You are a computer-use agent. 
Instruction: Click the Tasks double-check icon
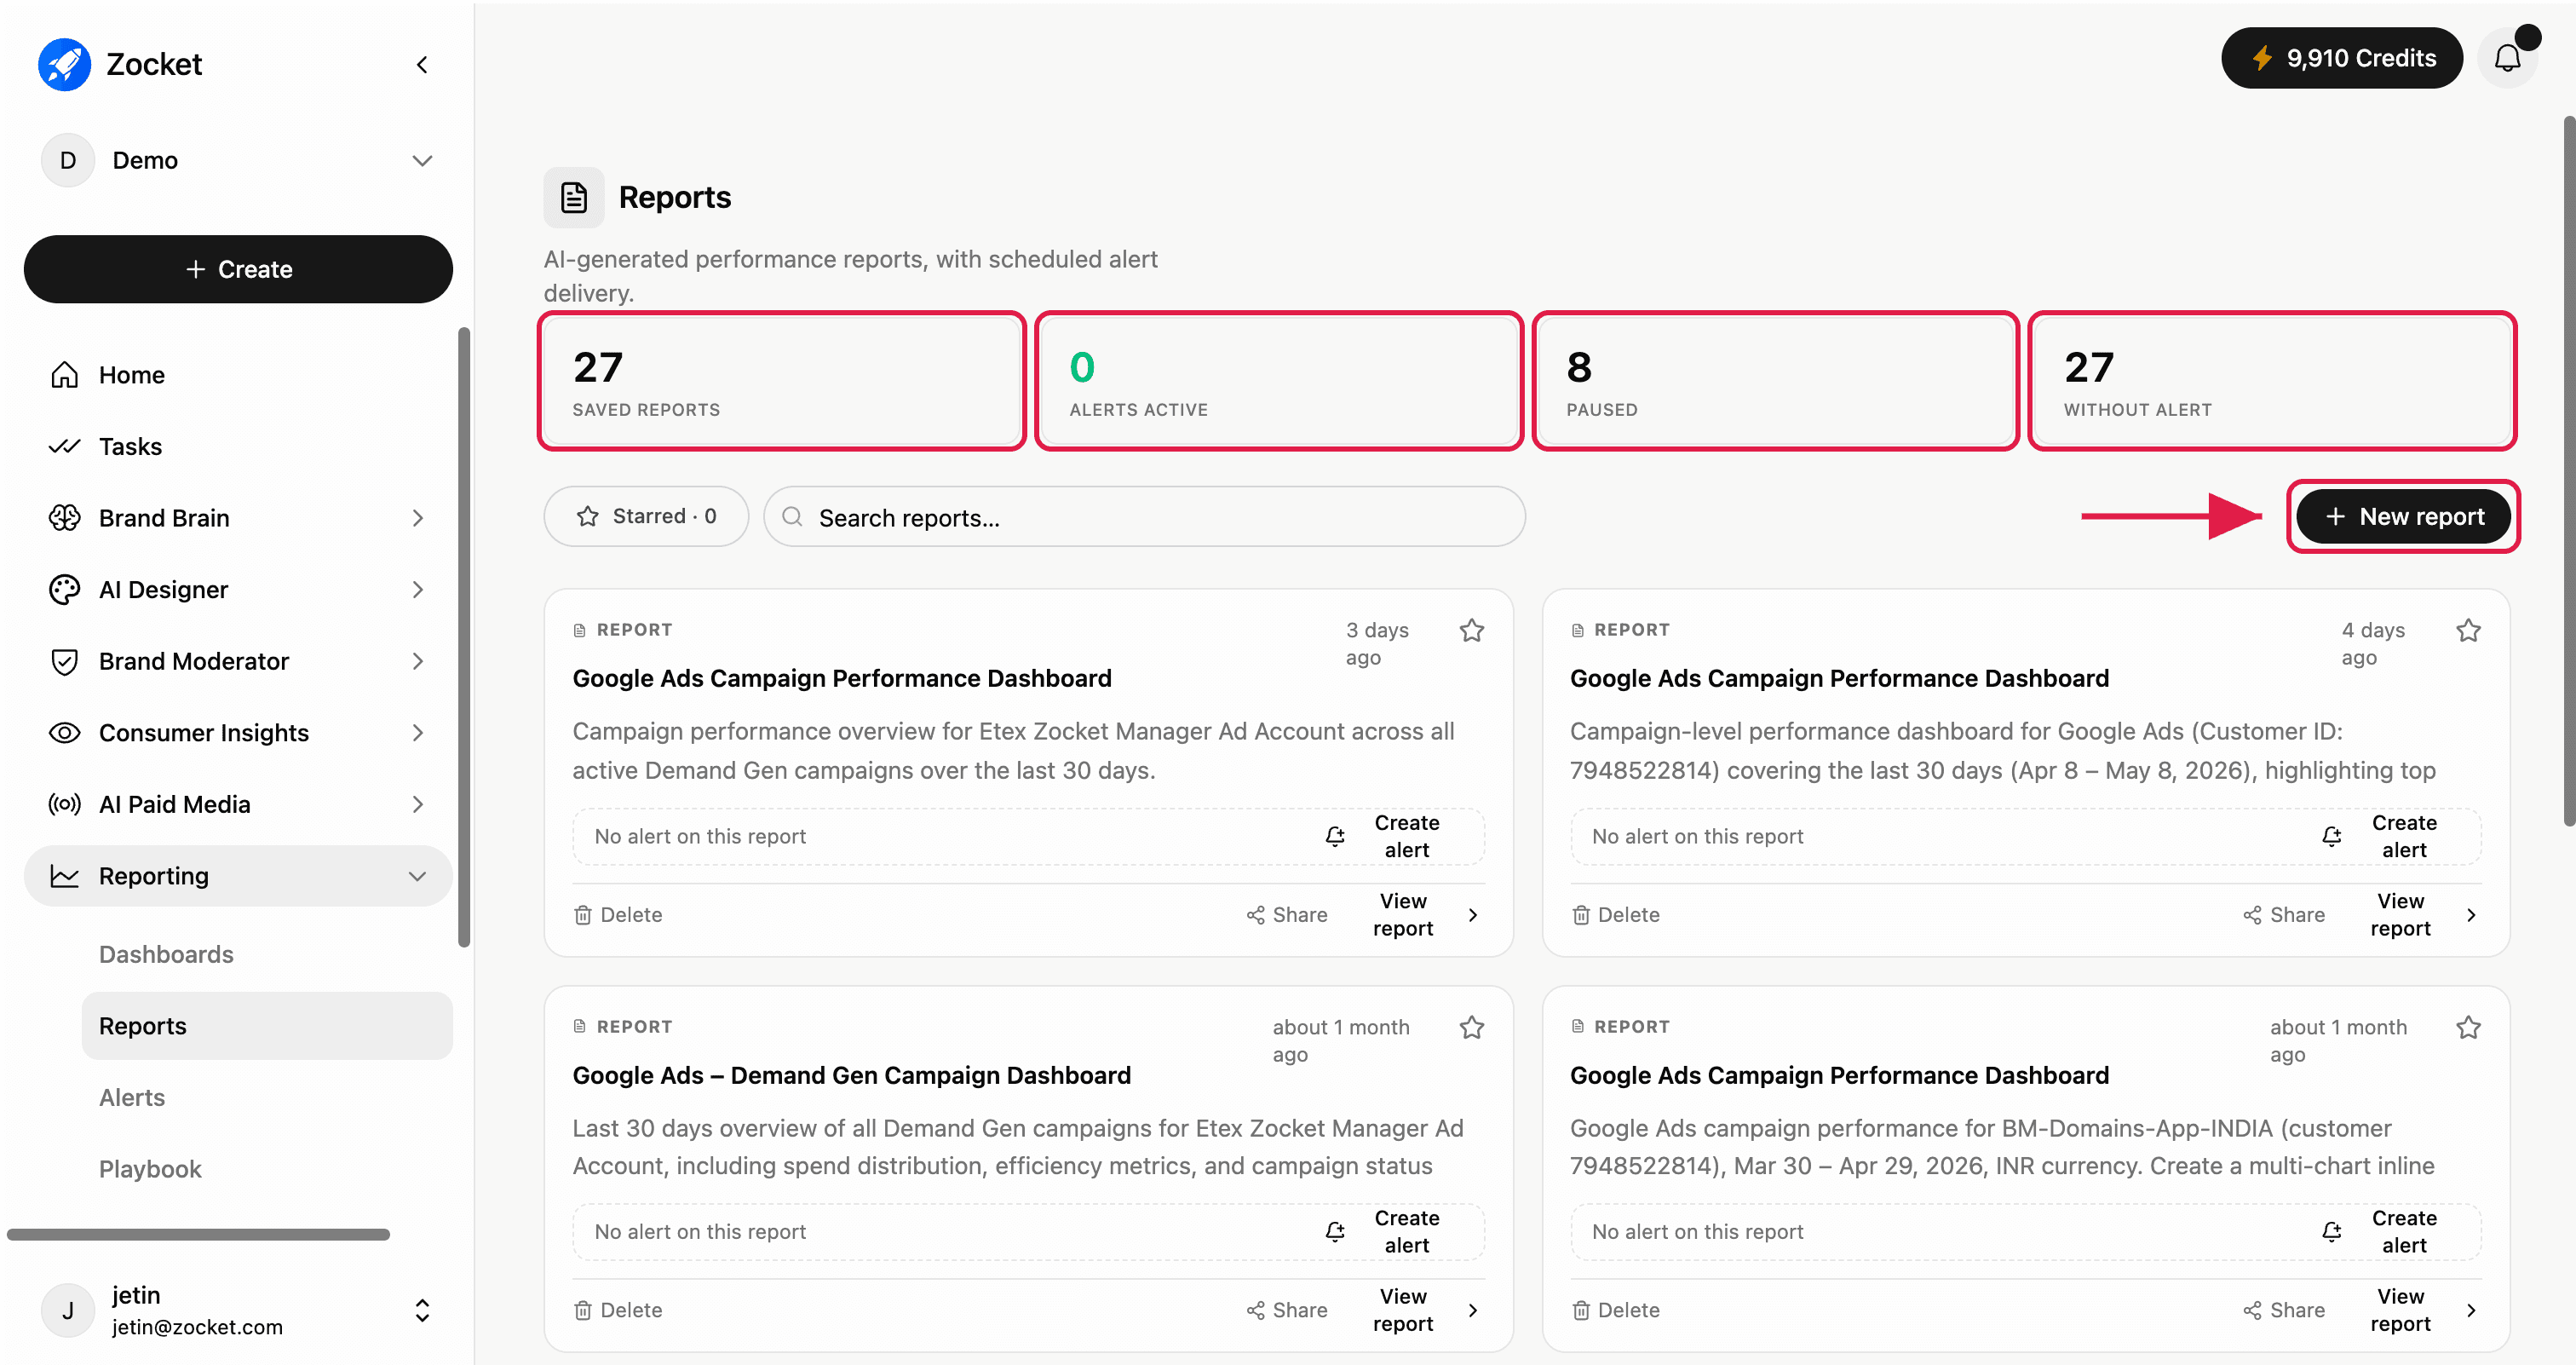point(65,446)
